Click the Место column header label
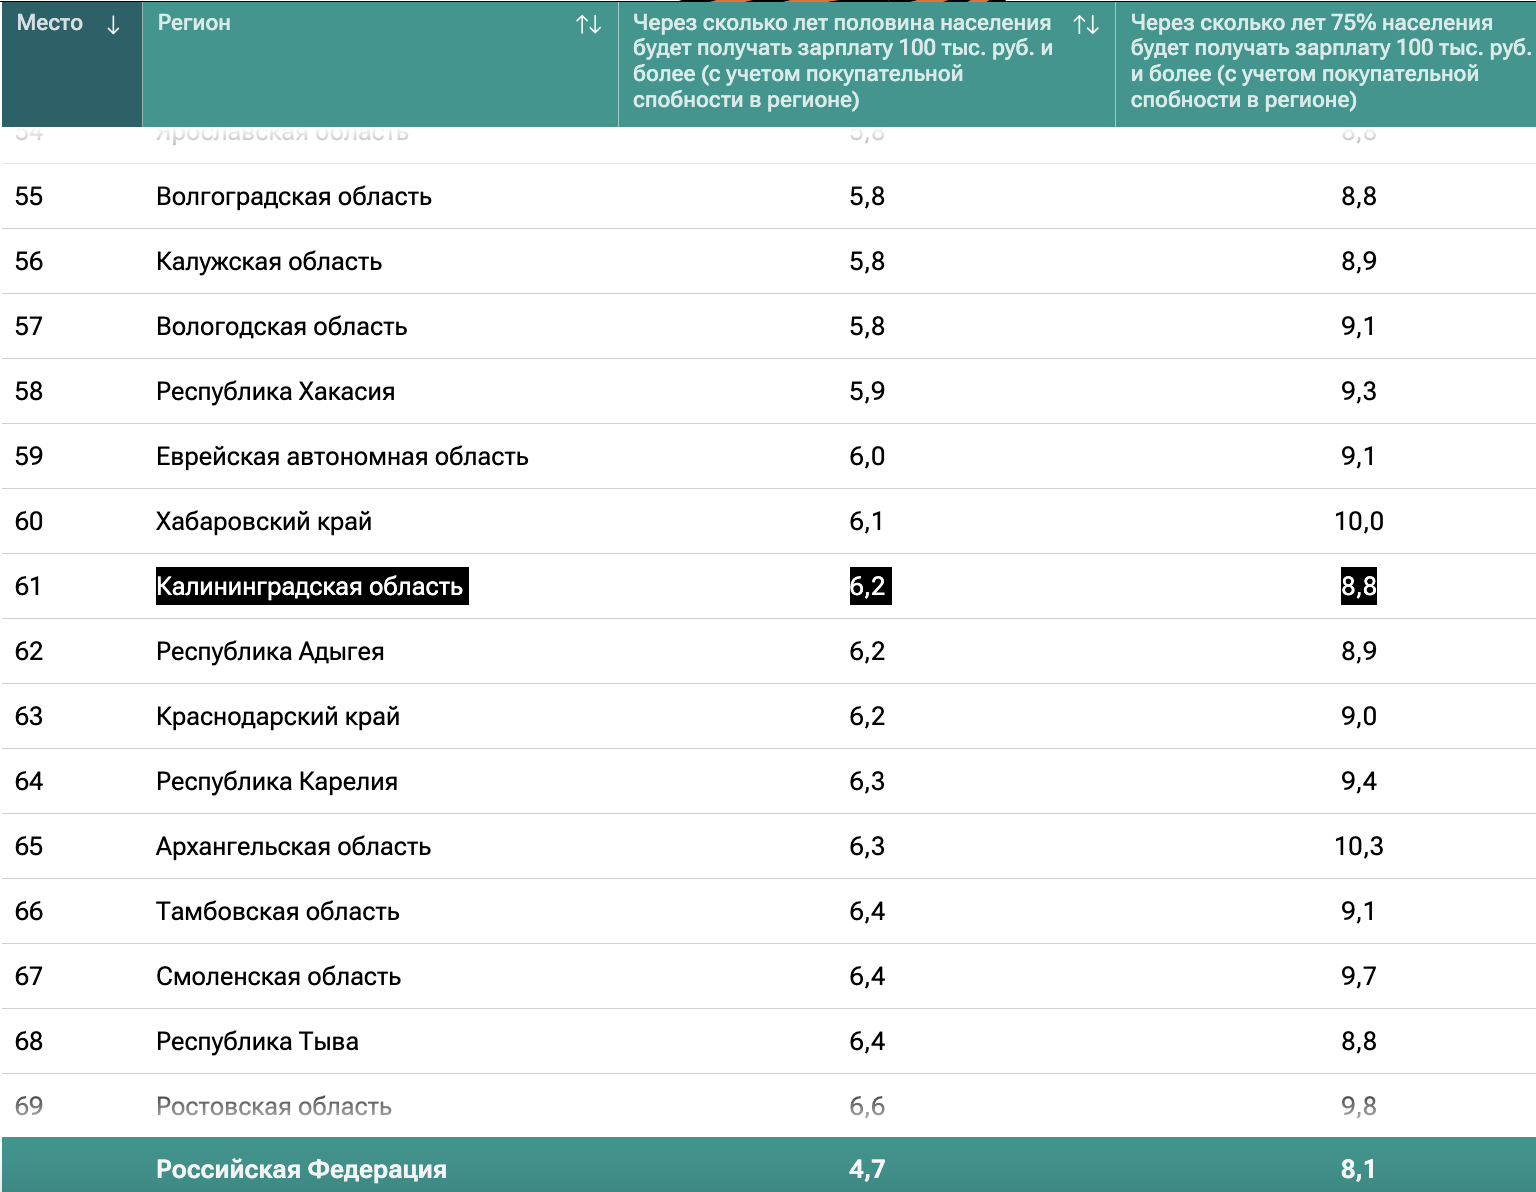 click(x=50, y=23)
